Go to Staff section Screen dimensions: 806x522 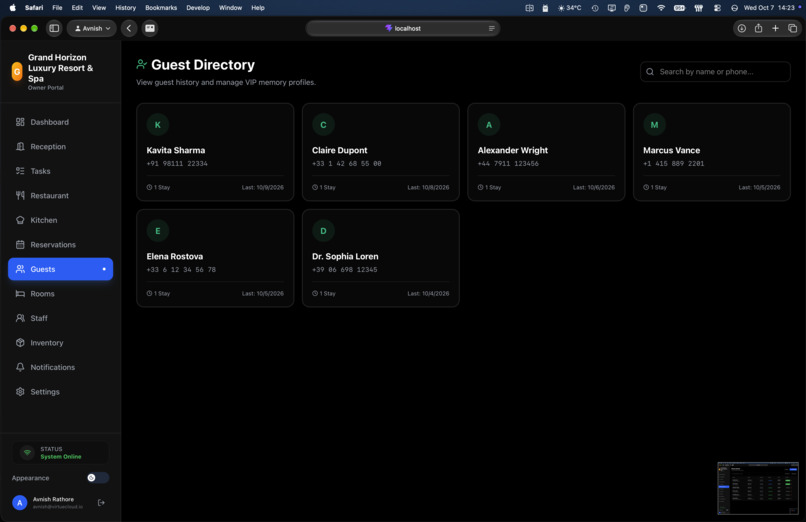(x=61, y=318)
